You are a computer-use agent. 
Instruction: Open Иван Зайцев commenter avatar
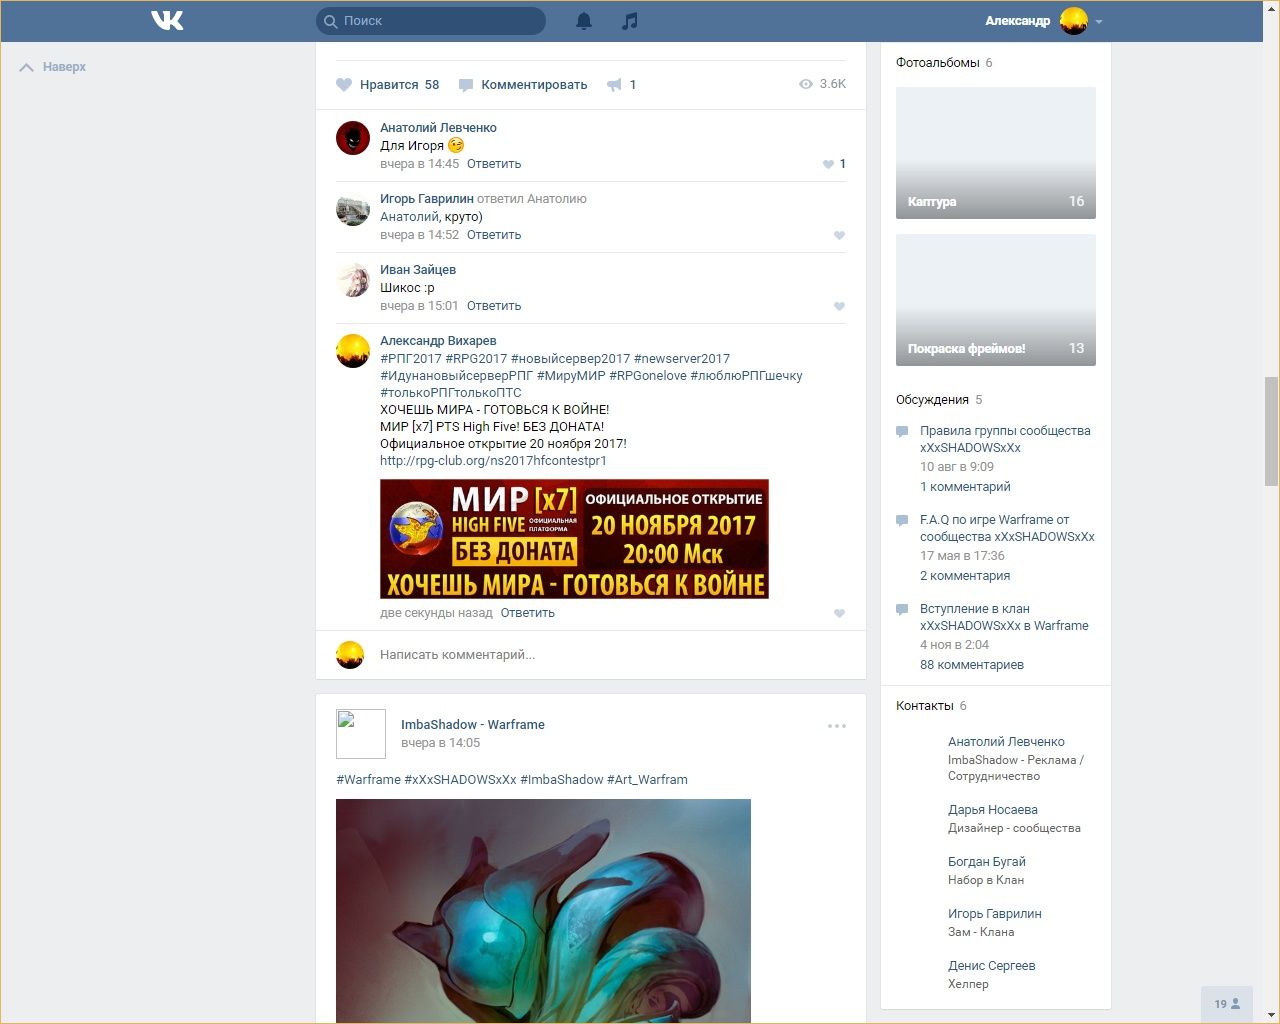tap(353, 280)
